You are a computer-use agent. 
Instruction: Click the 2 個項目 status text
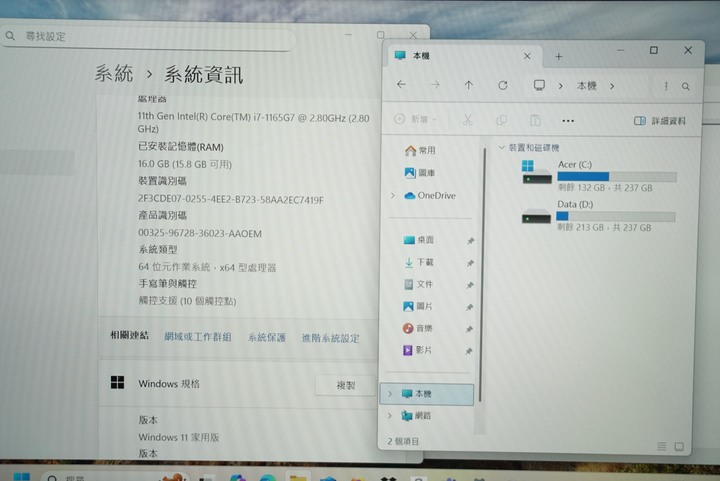(403, 442)
